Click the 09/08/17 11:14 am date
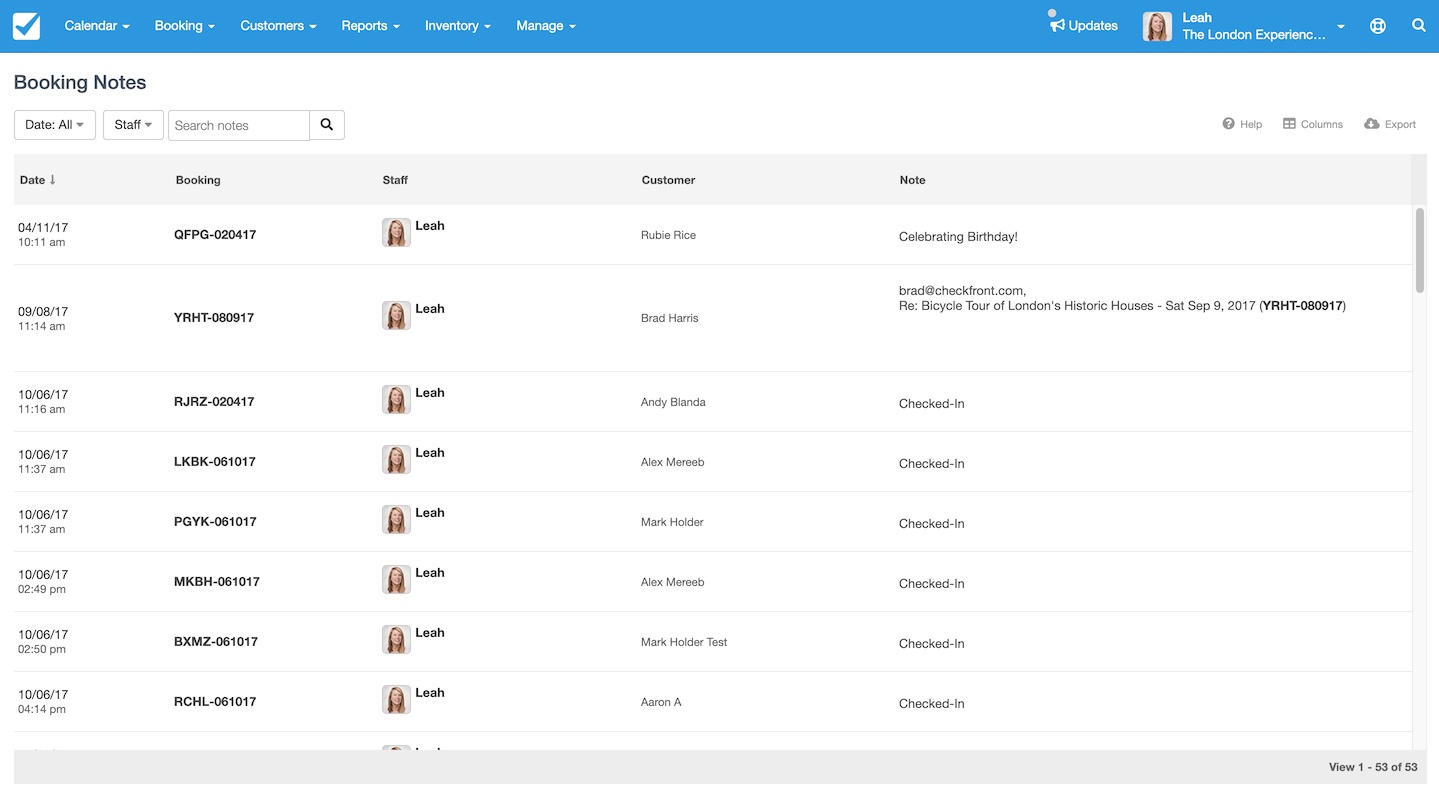 [43, 318]
